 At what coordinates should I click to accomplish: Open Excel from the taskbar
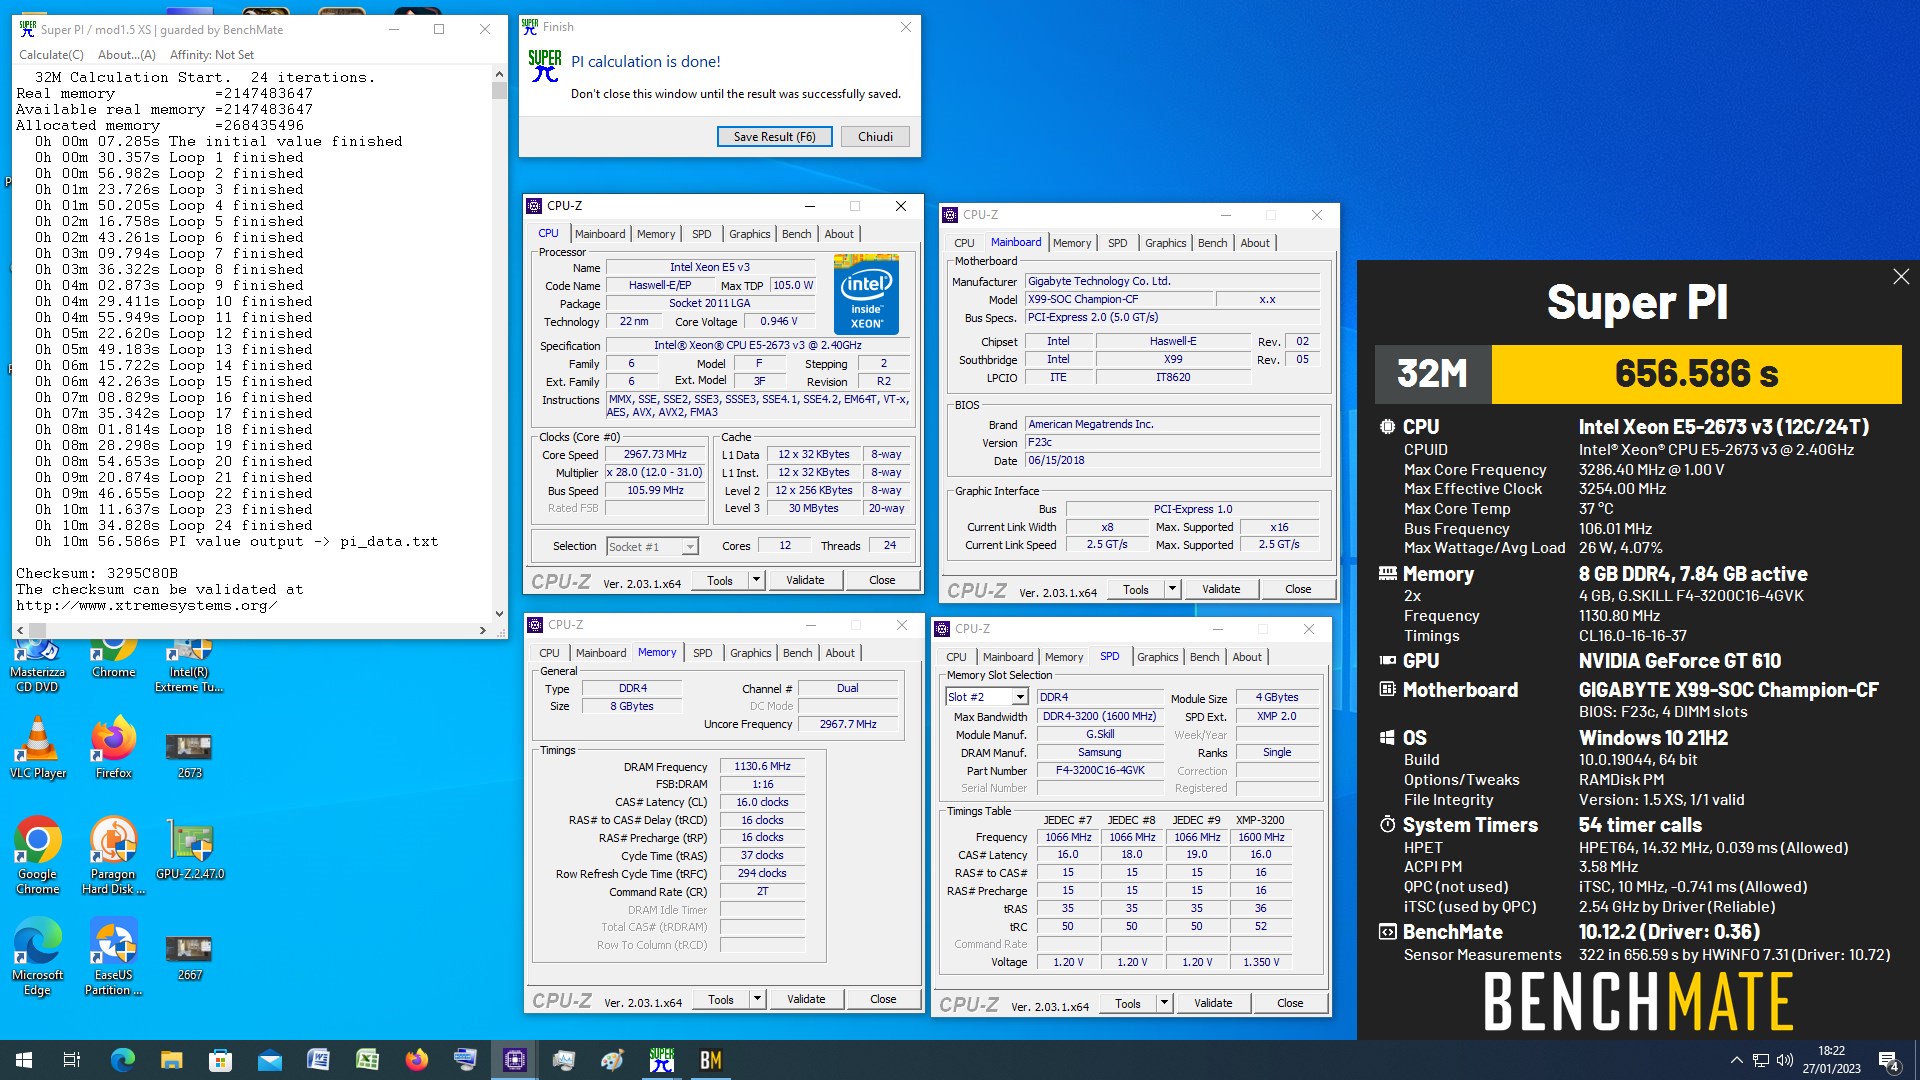367,1060
